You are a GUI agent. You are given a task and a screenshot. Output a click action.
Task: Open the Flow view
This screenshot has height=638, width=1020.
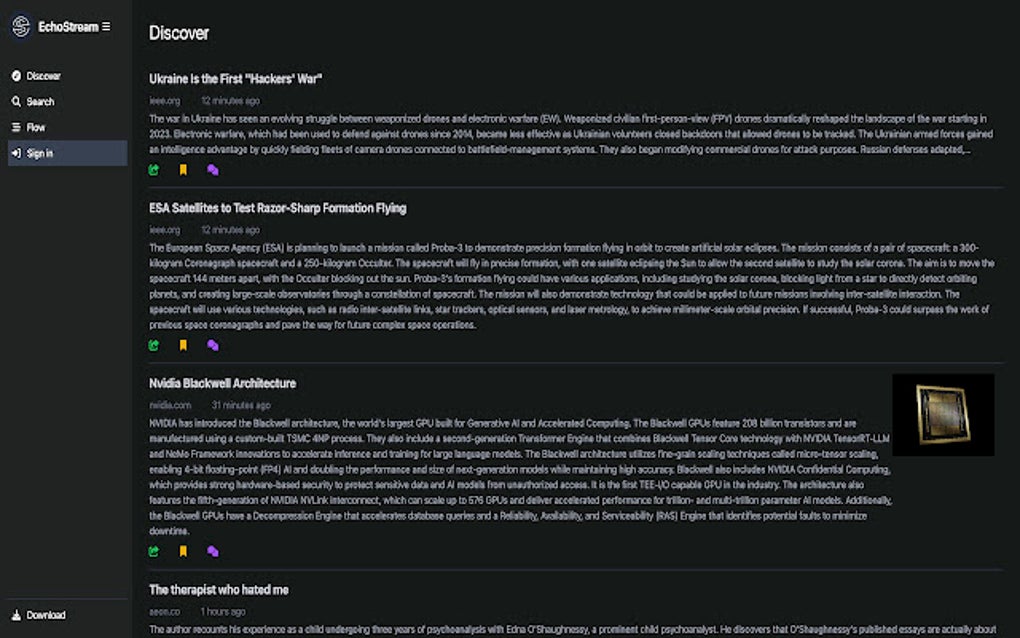(x=36, y=127)
